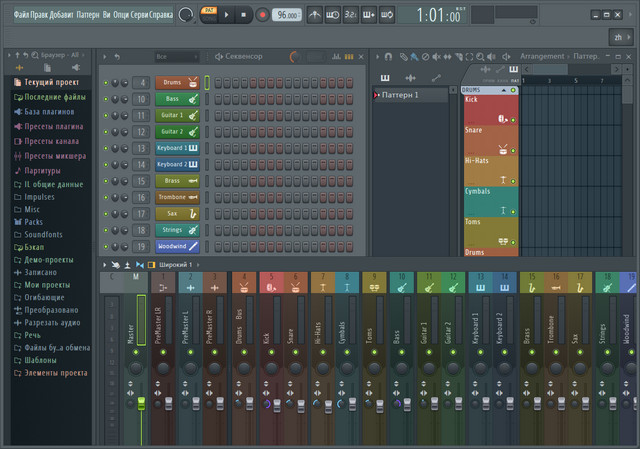The height and width of the screenshot is (449, 640).
Task: Choose the paint brush tool in playlist
Action: coord(414,56)
